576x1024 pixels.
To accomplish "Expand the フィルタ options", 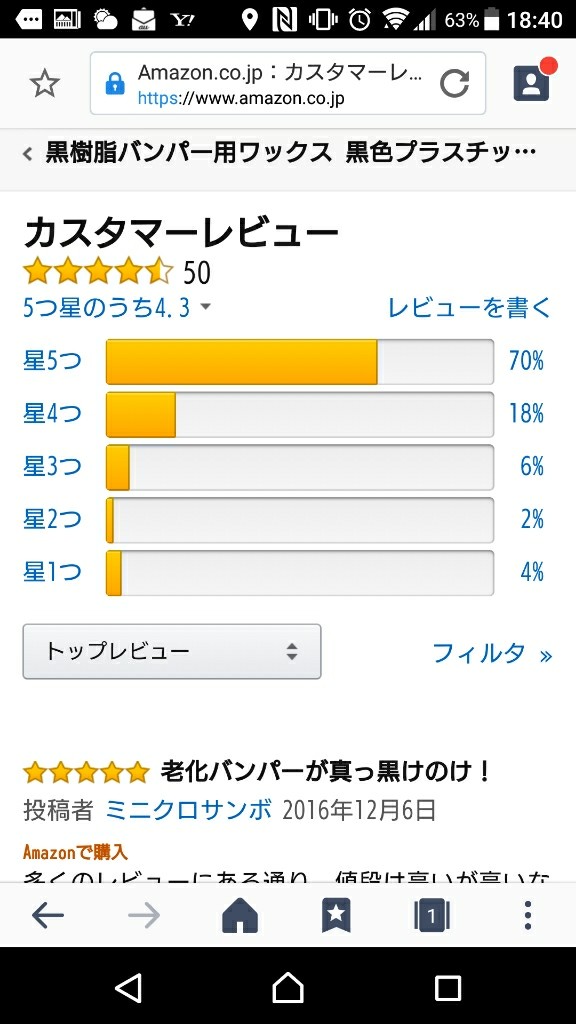I will 492,653.
